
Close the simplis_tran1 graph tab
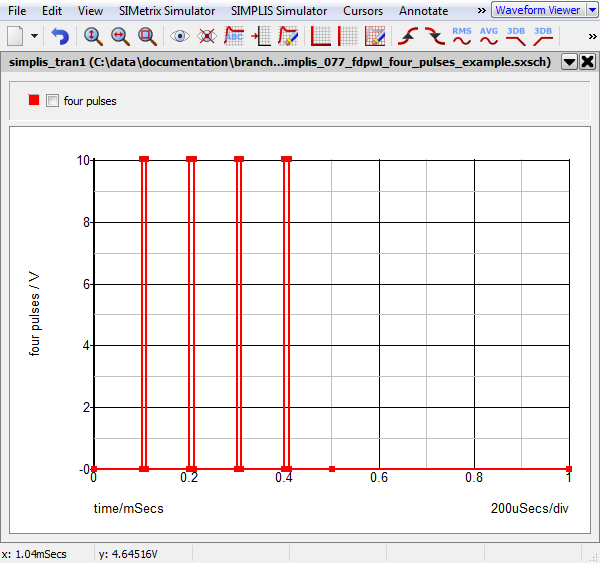pos(587,61)
